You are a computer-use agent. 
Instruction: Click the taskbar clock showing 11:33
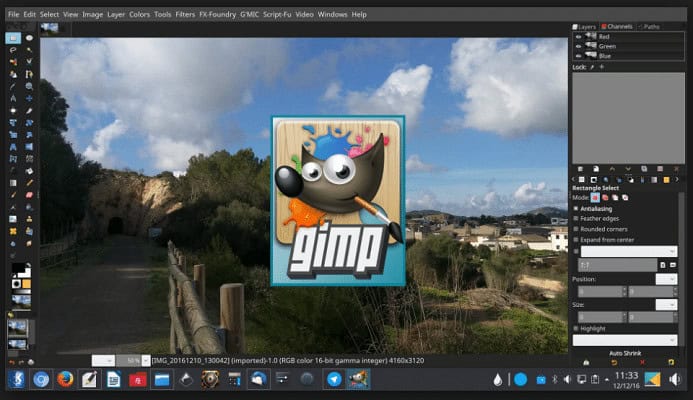click(626, 375)
